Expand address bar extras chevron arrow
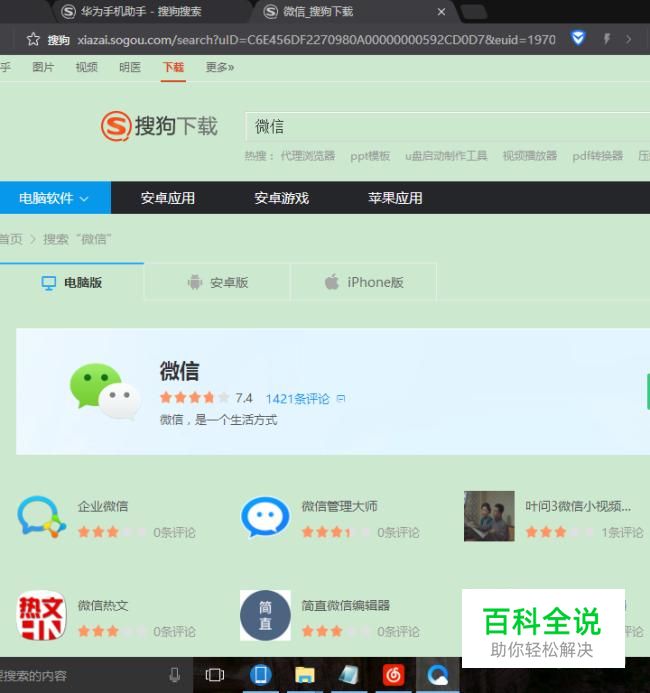This screenshot has width=650, height=693. pos(629,39)
